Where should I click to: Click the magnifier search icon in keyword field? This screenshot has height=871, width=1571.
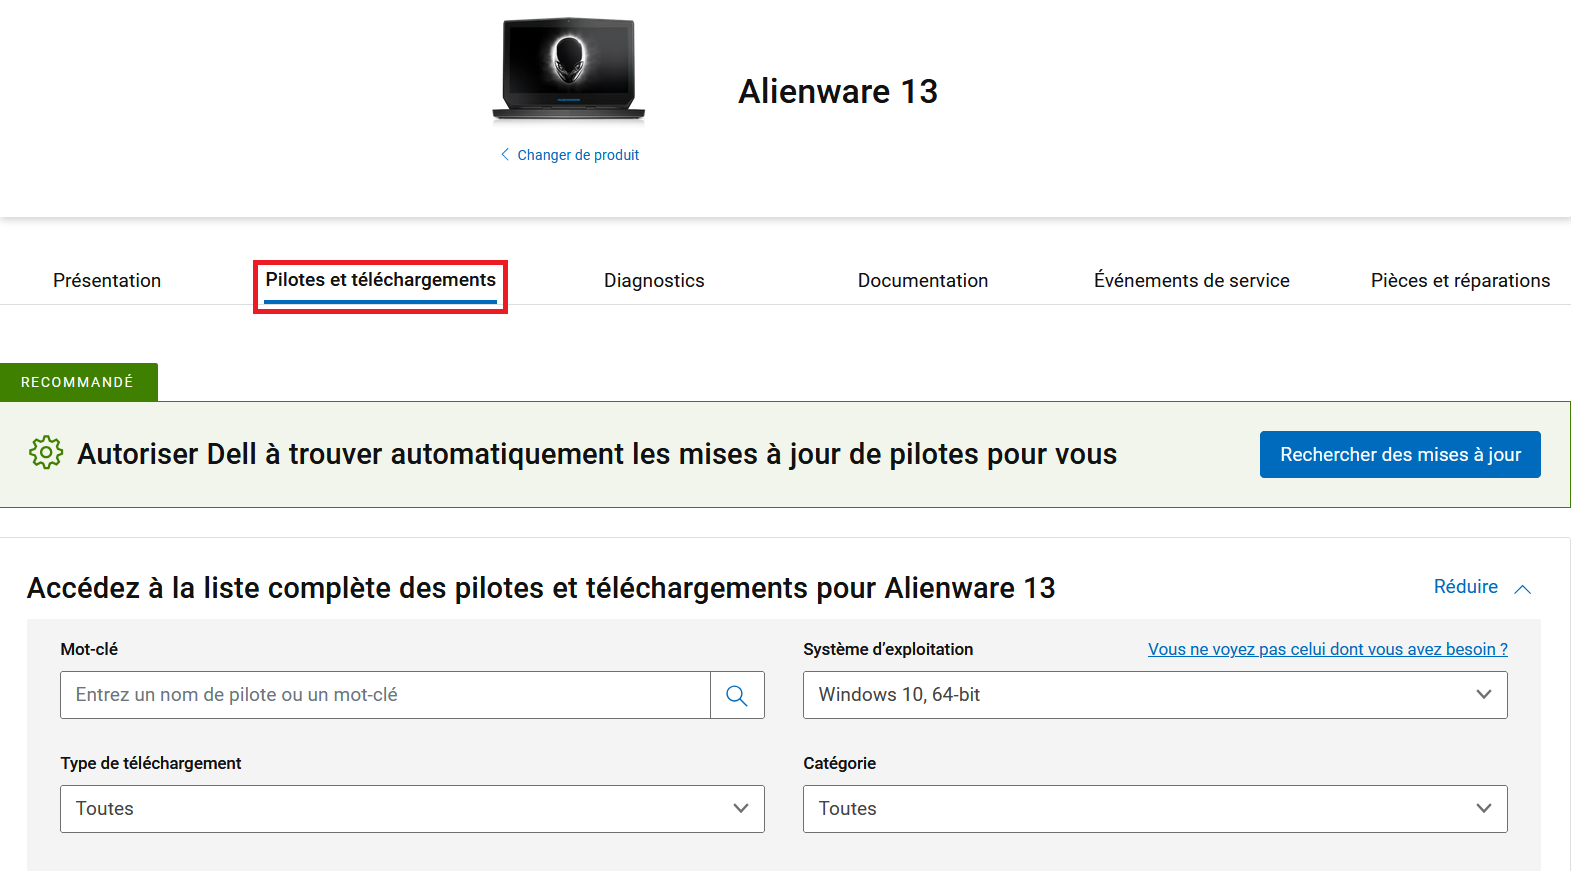point(737,695)
